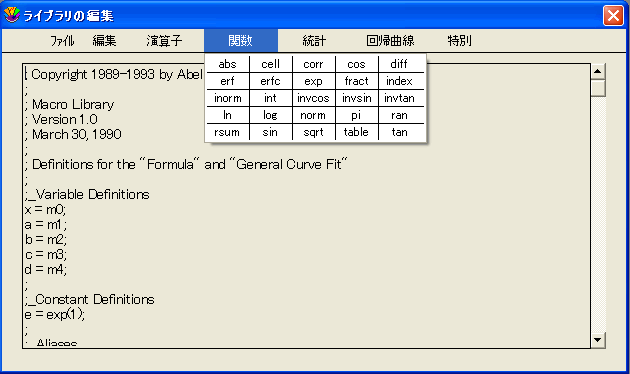Place cursor on the 'x = m0;' line
630x374 pixels.
click(x=45, y=210)
